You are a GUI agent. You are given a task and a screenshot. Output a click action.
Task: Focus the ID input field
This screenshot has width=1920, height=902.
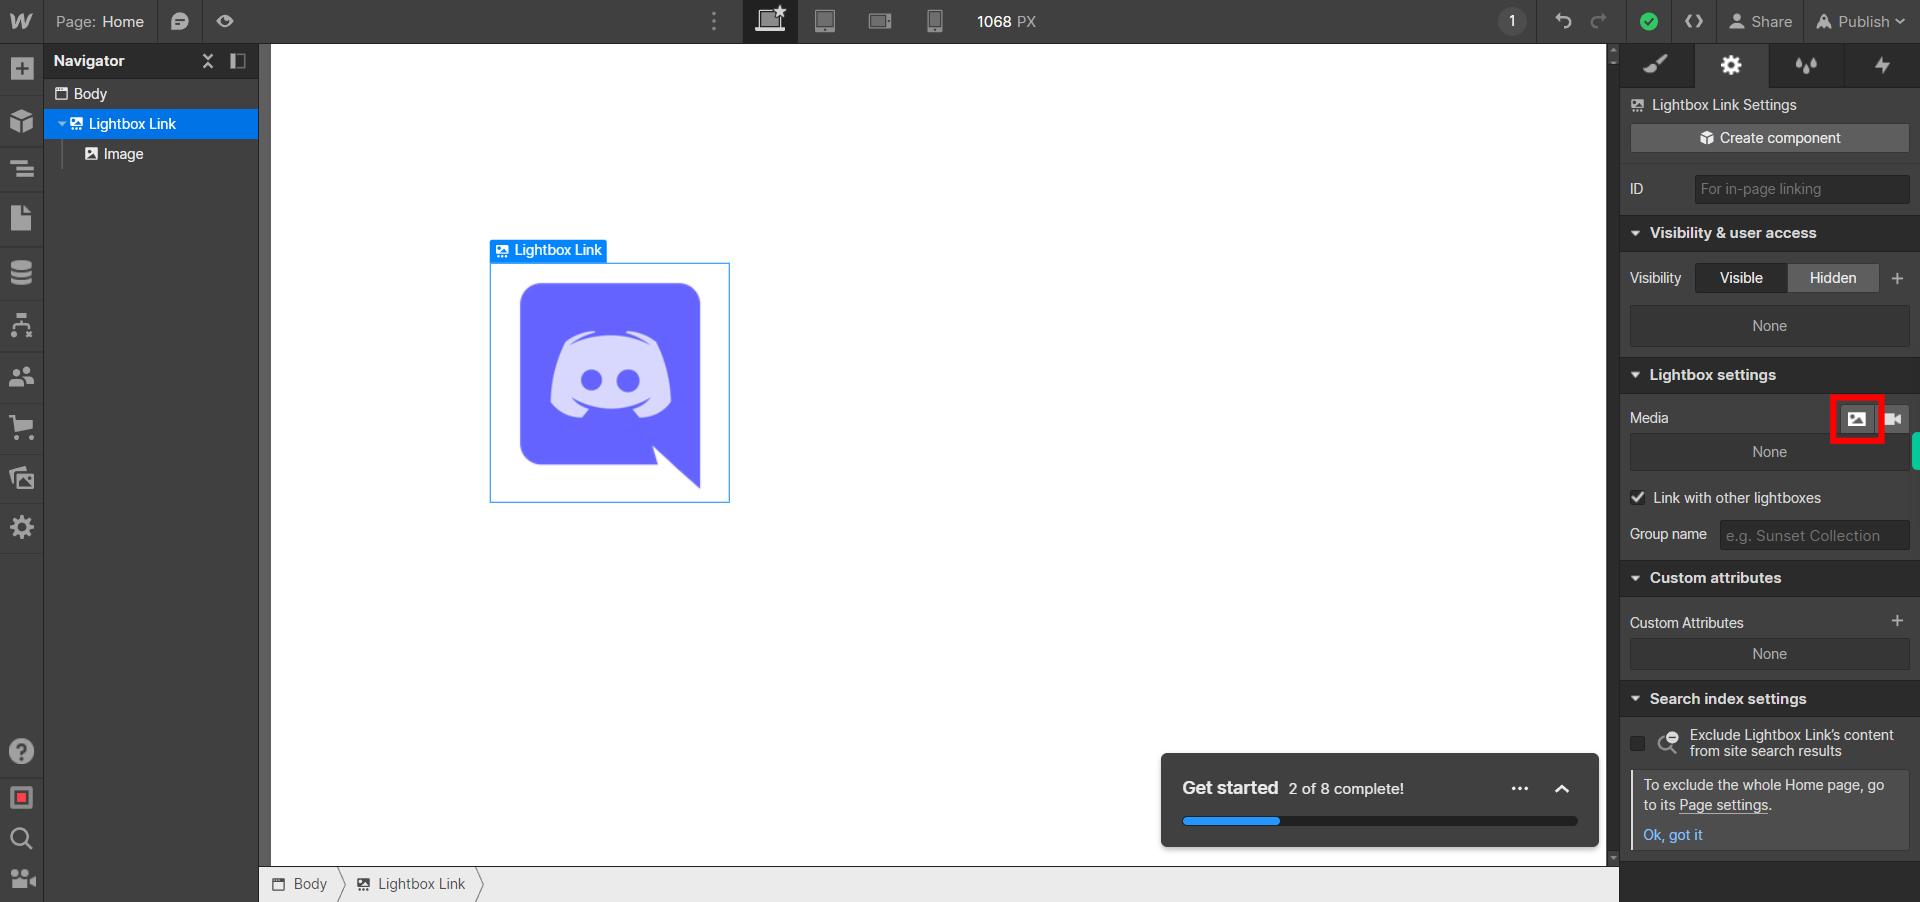tap(1802, 189)
